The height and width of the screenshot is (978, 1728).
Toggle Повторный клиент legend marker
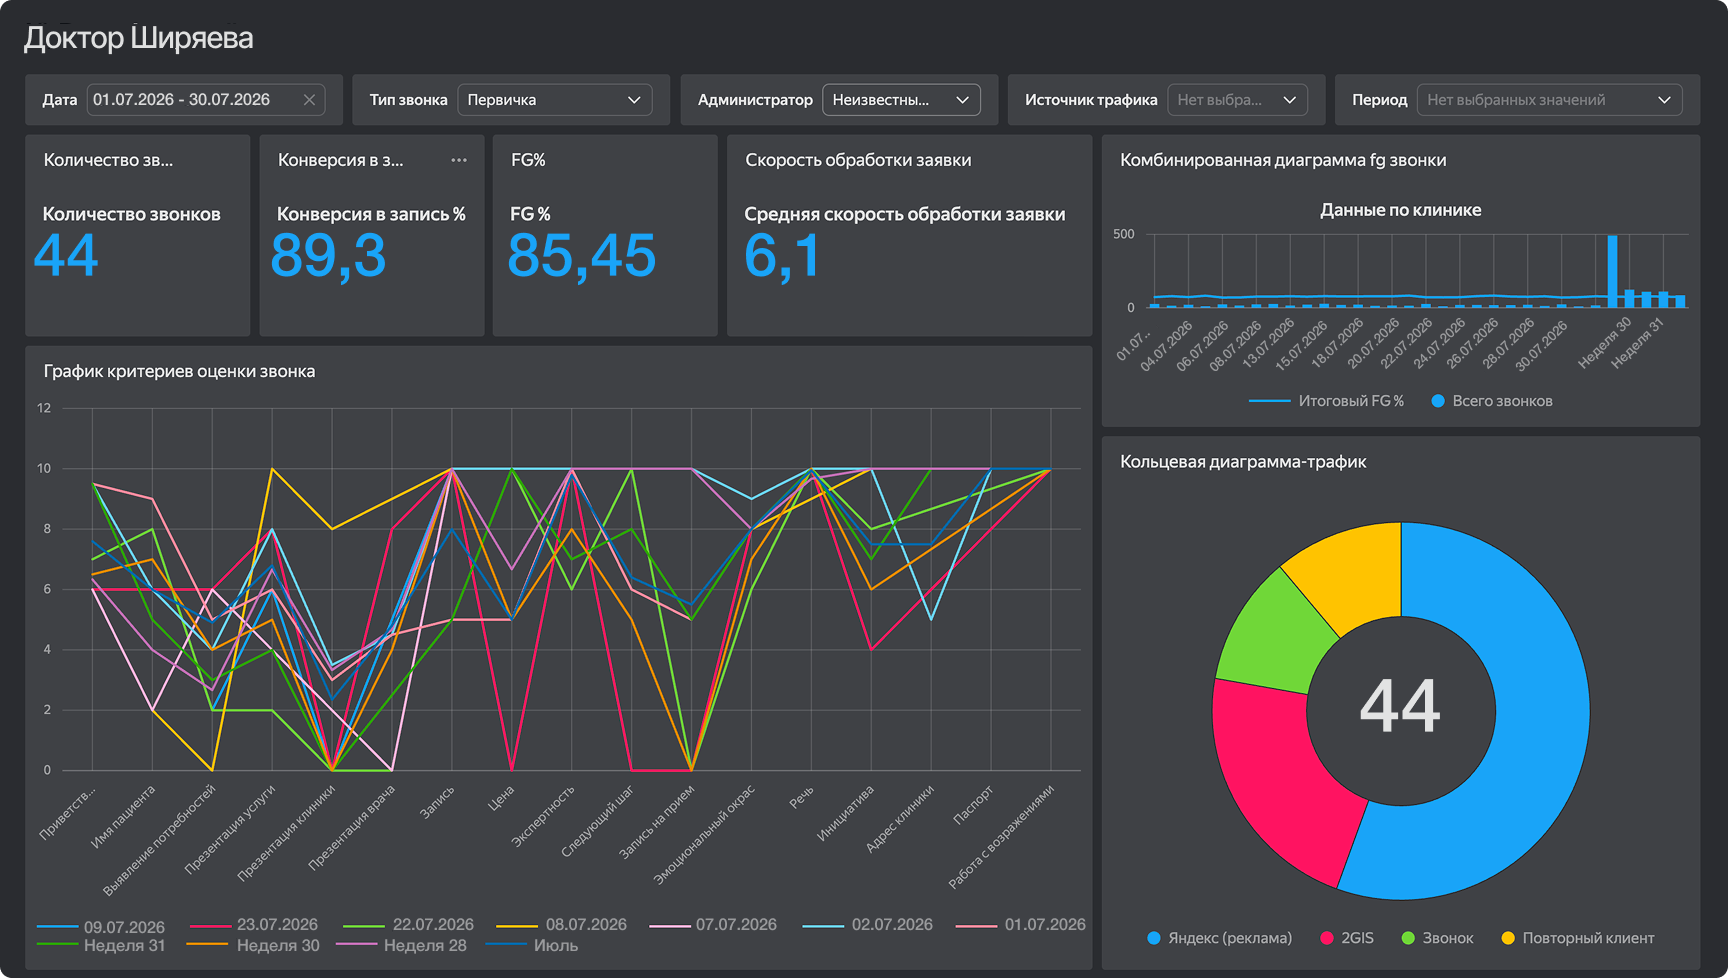(x=1509, y=938)
